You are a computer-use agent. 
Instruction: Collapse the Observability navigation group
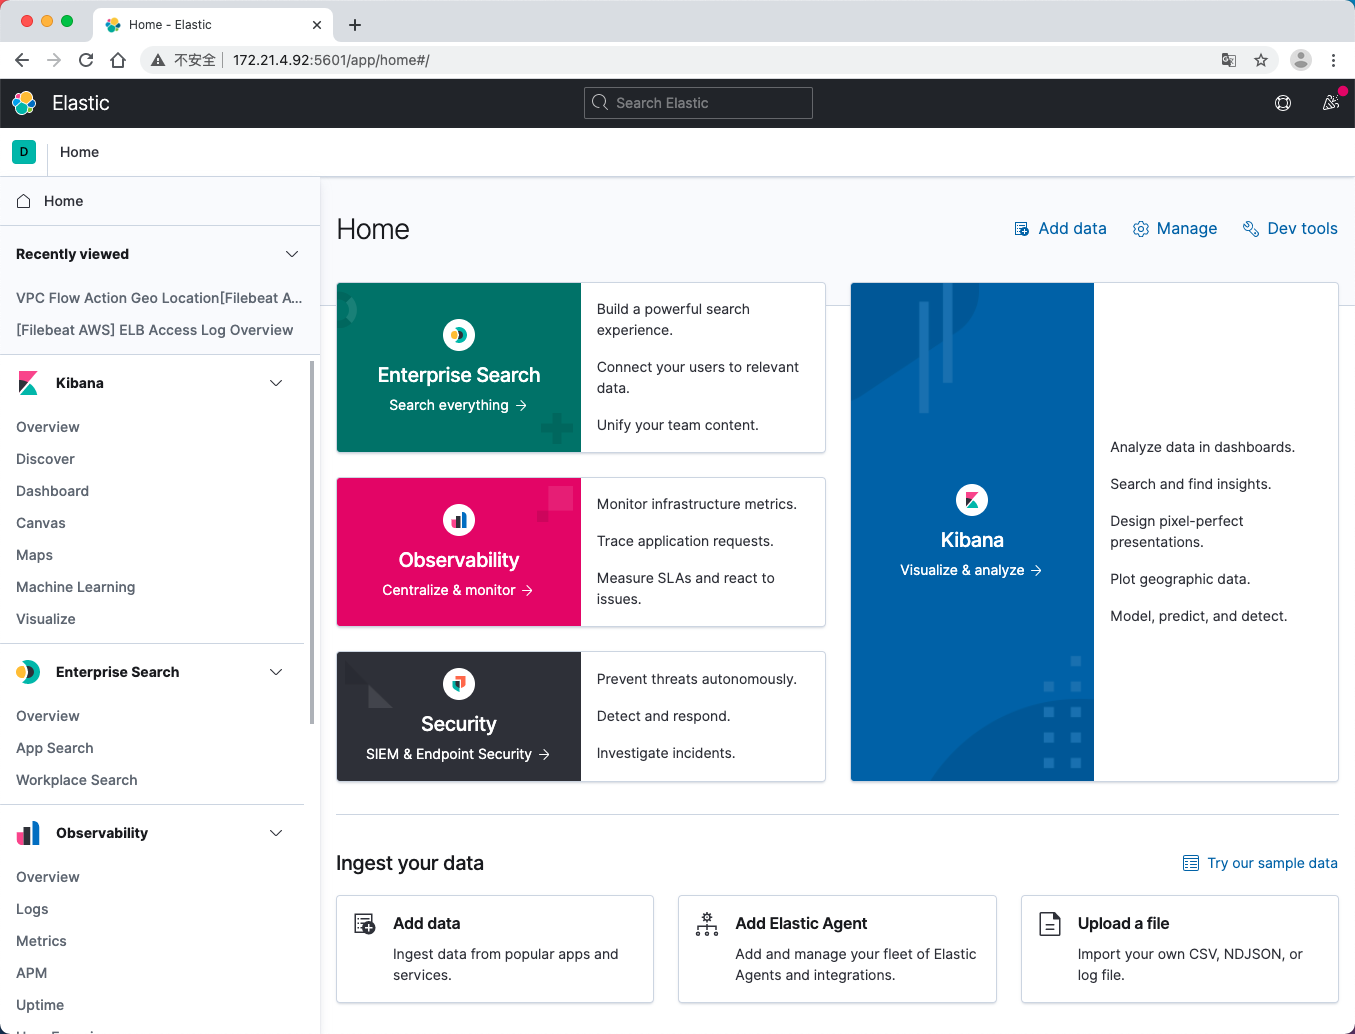click(x=276, y=833)
